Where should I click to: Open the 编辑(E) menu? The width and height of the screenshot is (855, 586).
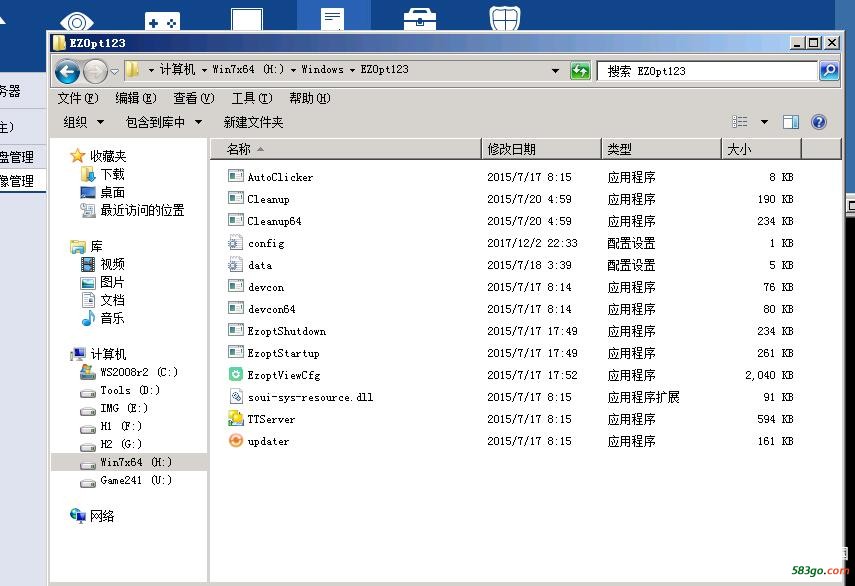click(x=136, y=98)
